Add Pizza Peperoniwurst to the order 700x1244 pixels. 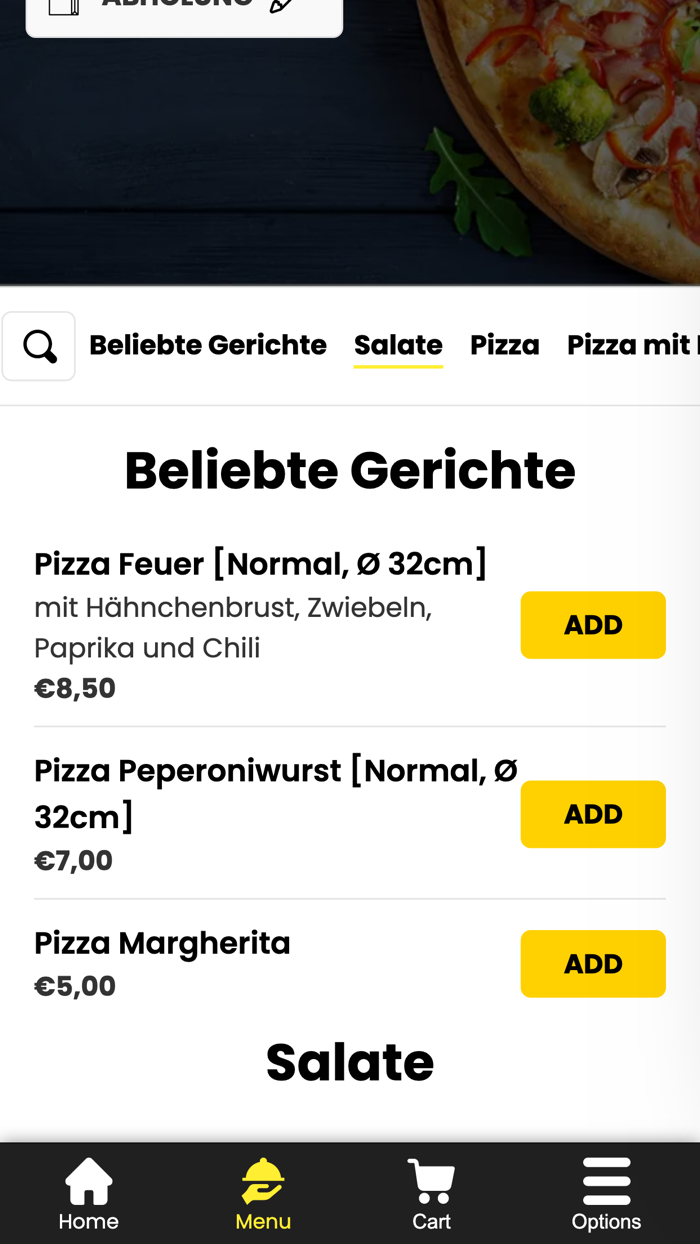(x=593, y=814)
